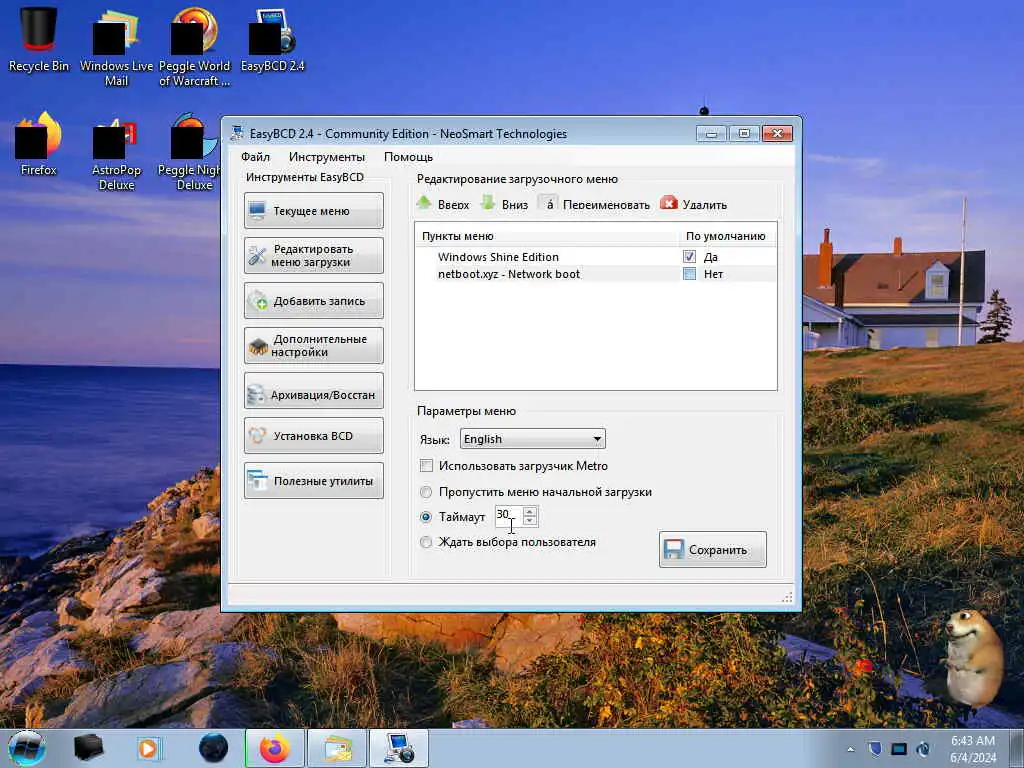Click the По умолчанию column header
Screen dimensions: 1024x768
point(728,236)
